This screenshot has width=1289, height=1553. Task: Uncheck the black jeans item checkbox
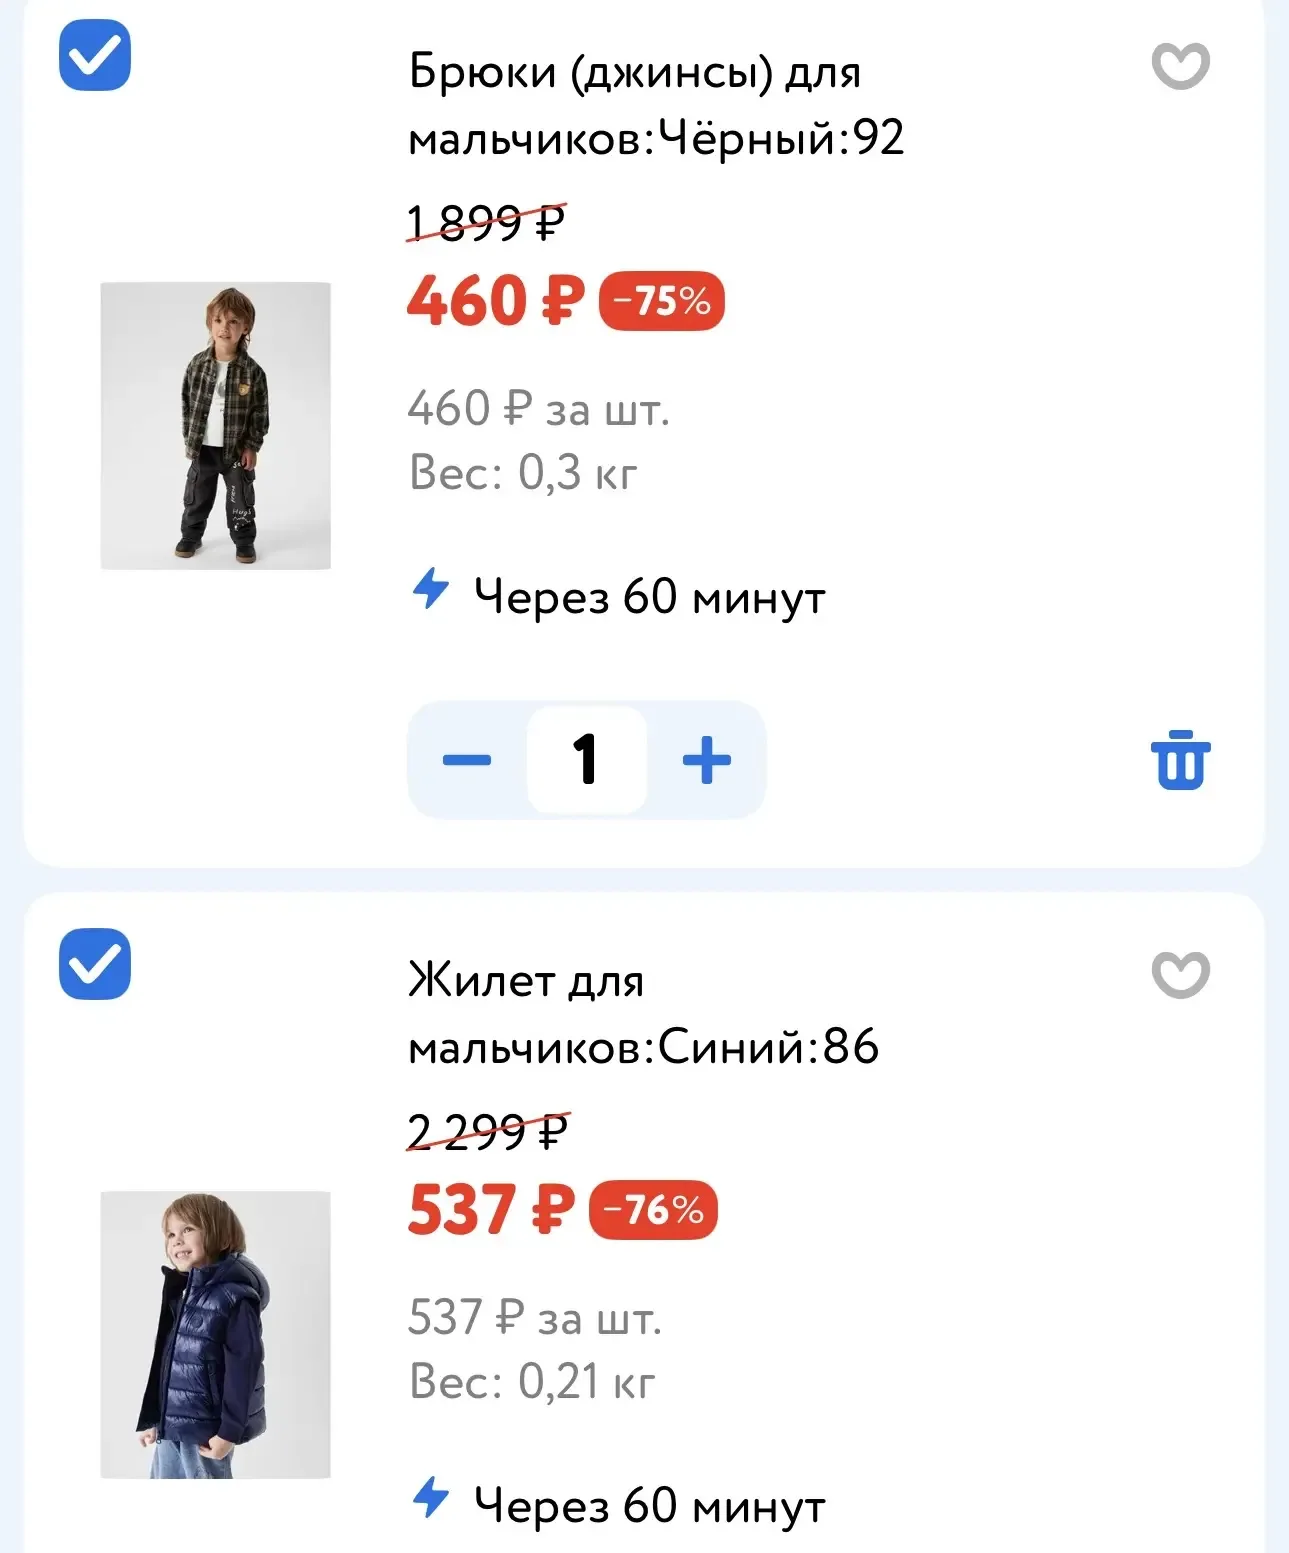[95, 55]
